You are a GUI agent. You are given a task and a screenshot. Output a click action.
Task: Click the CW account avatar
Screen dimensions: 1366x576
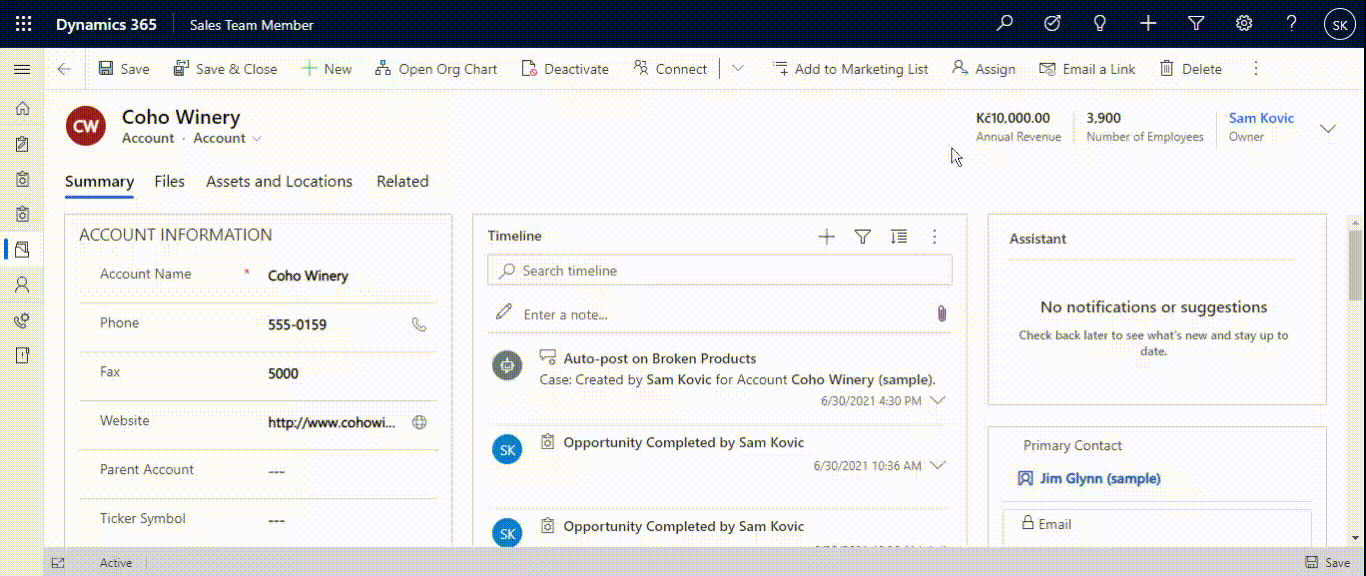point(86,126)
